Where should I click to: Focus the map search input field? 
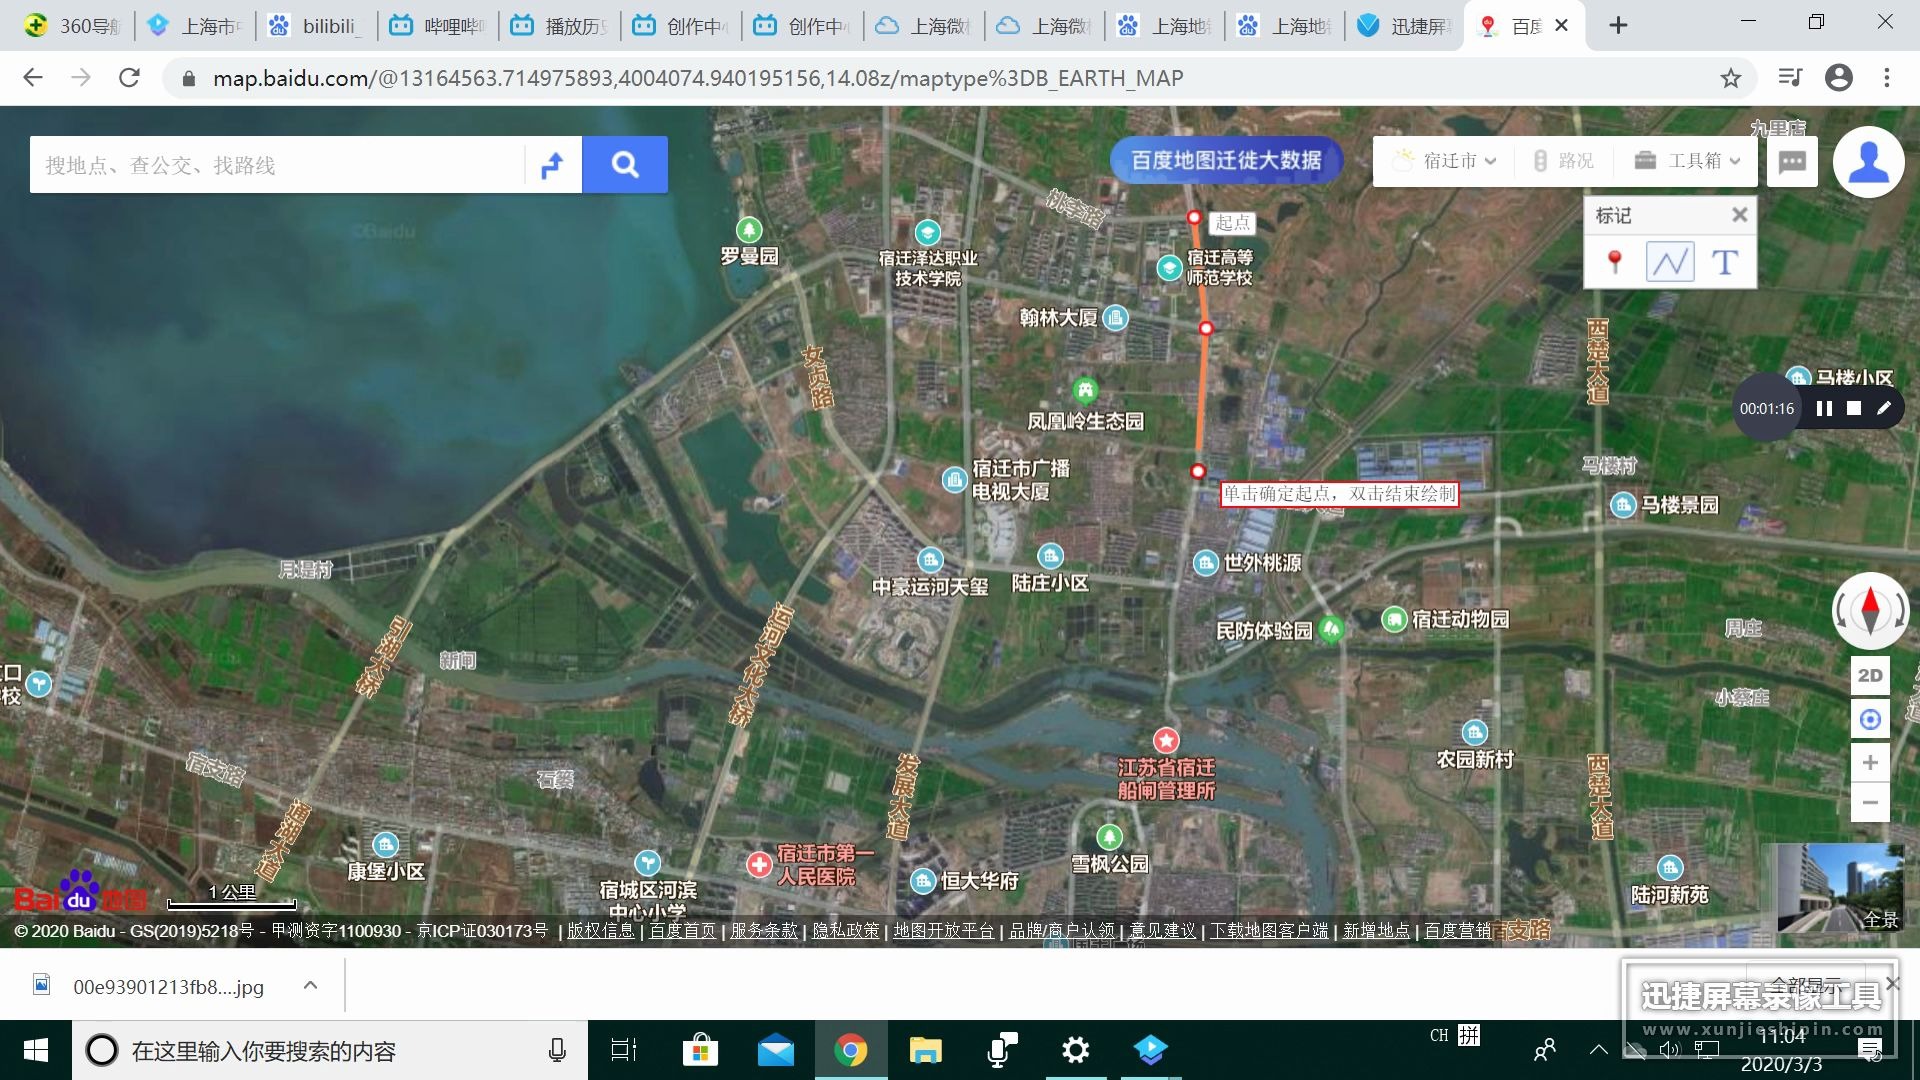click(x=277, y=165)
